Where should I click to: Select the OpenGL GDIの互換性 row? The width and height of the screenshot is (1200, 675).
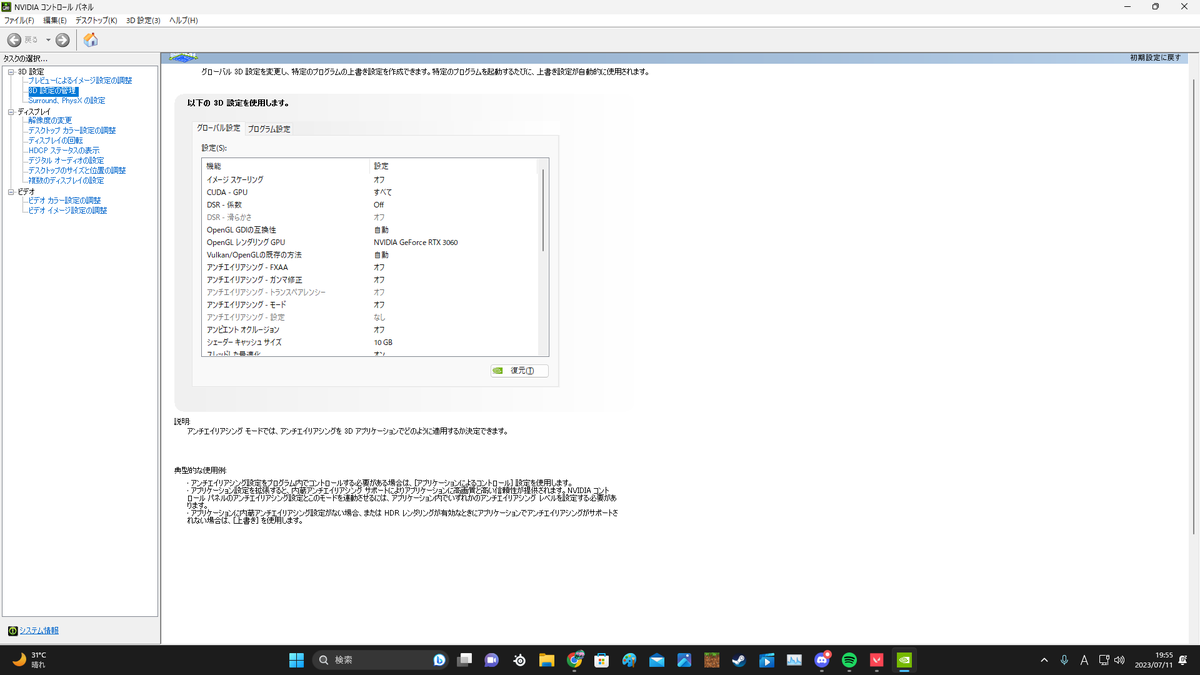371,230
